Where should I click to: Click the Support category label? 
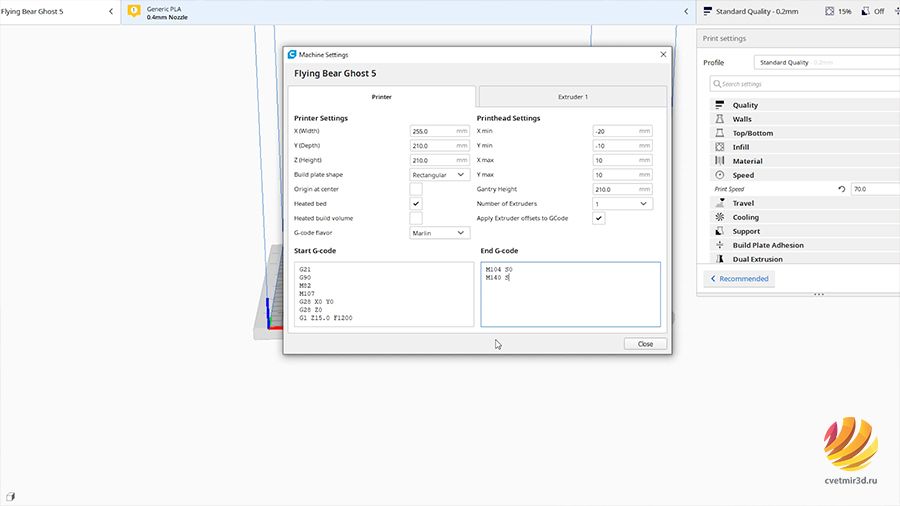(x=746, y=231)
